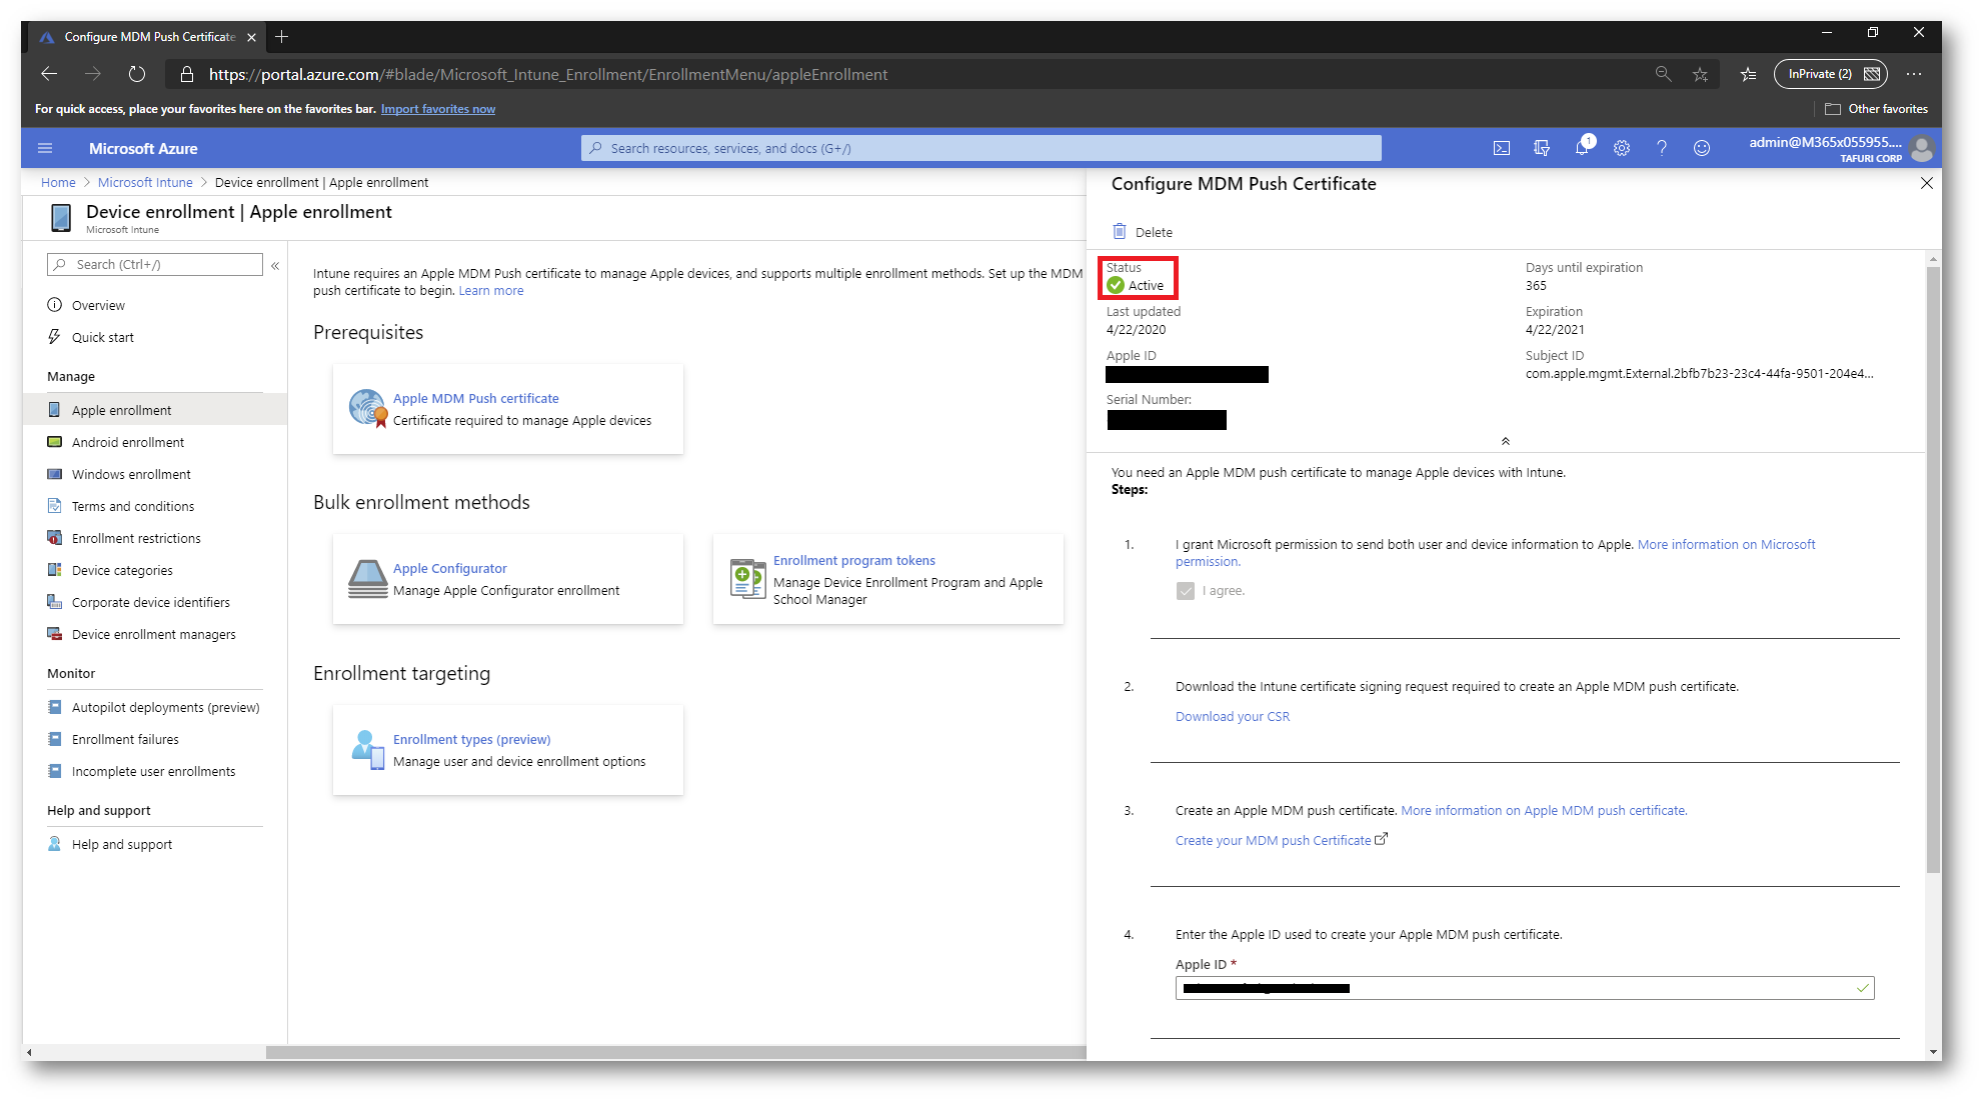Select Windows enrollment menu item

tap(155, 474)
